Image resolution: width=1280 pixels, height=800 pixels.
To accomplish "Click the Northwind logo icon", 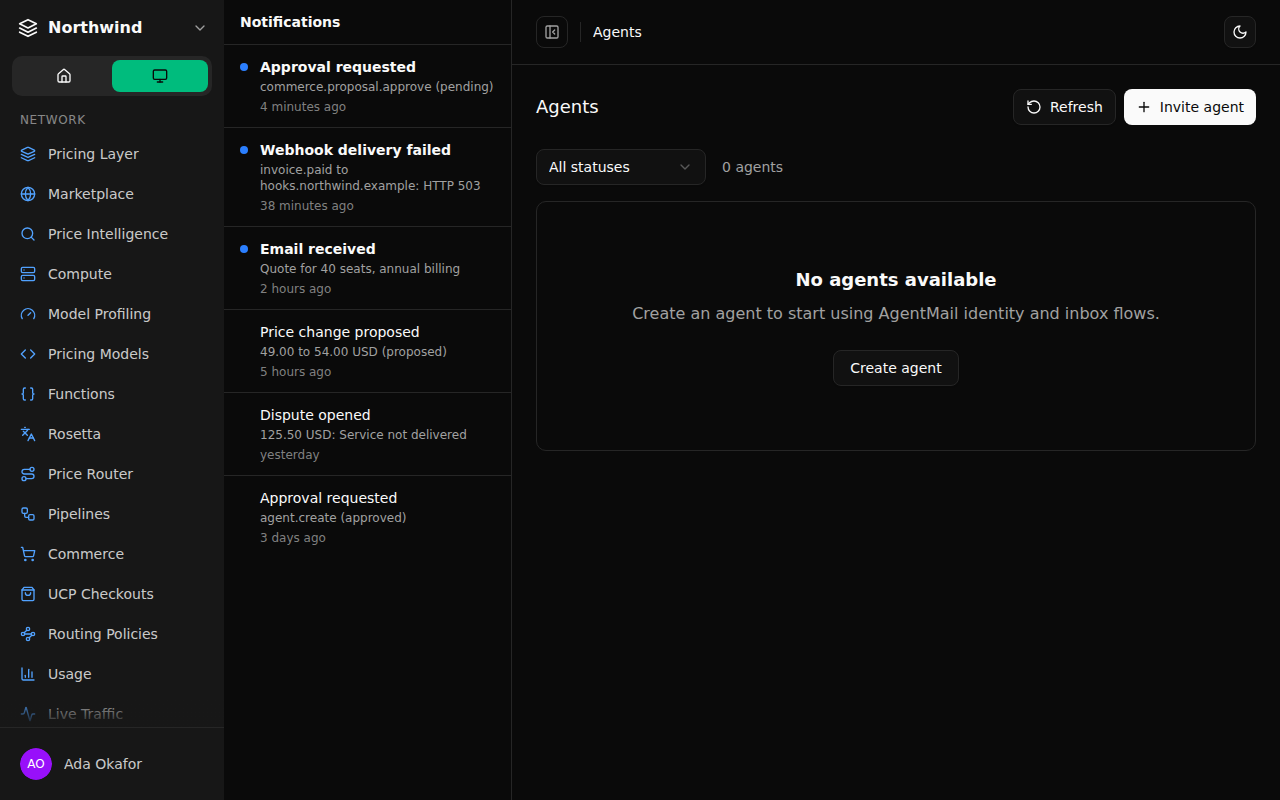I will tap(28, 28).
